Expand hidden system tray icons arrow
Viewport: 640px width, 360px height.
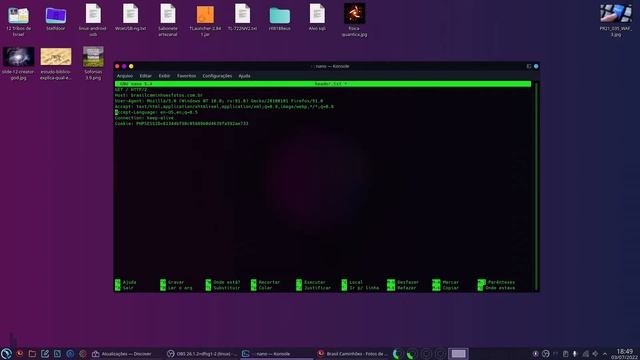pos(605,354)
